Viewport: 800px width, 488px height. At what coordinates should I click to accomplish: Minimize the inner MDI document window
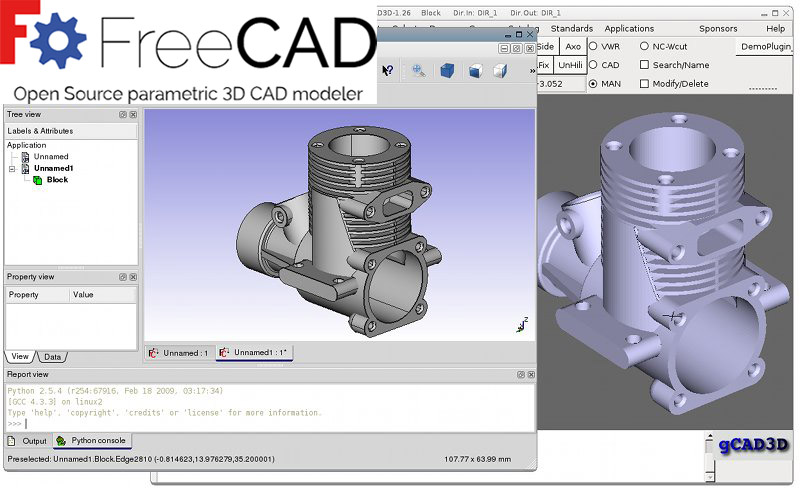point(504,48)
